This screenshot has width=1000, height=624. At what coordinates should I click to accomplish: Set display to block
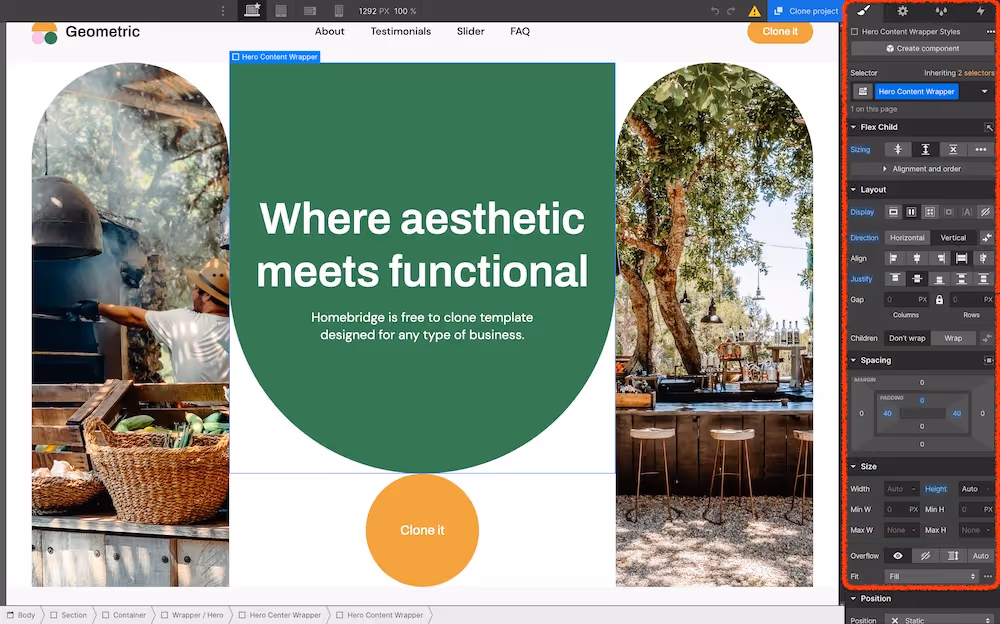coord(893,212)
